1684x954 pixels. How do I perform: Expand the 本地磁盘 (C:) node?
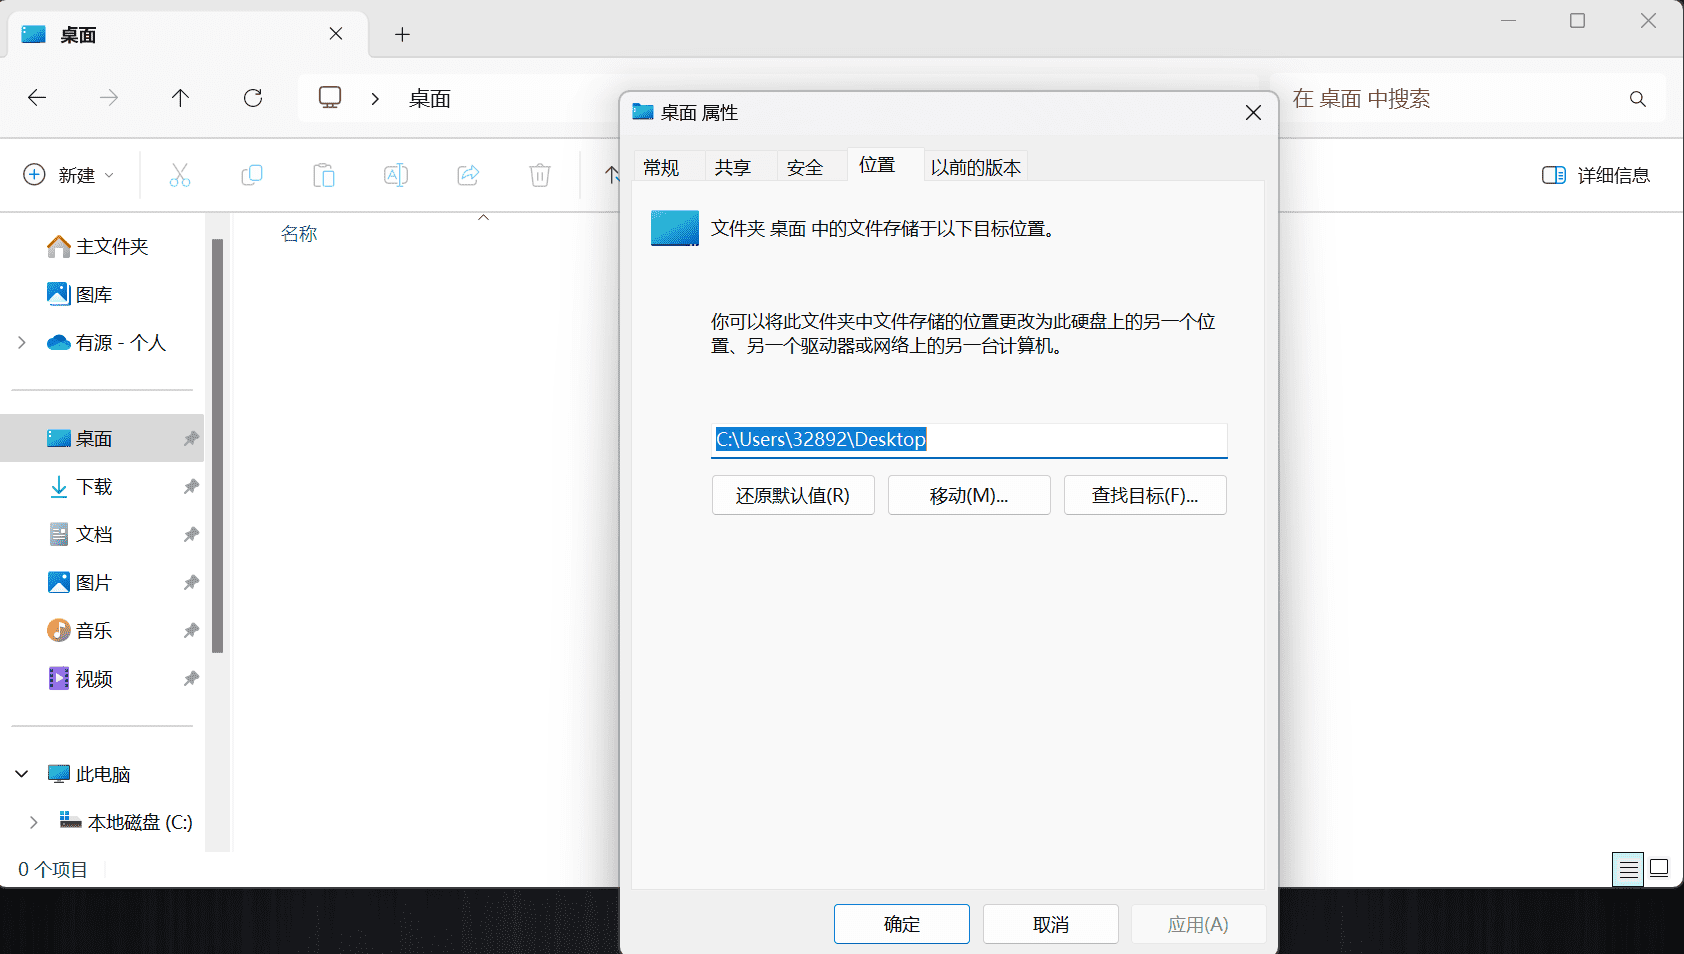pos(34,822)
